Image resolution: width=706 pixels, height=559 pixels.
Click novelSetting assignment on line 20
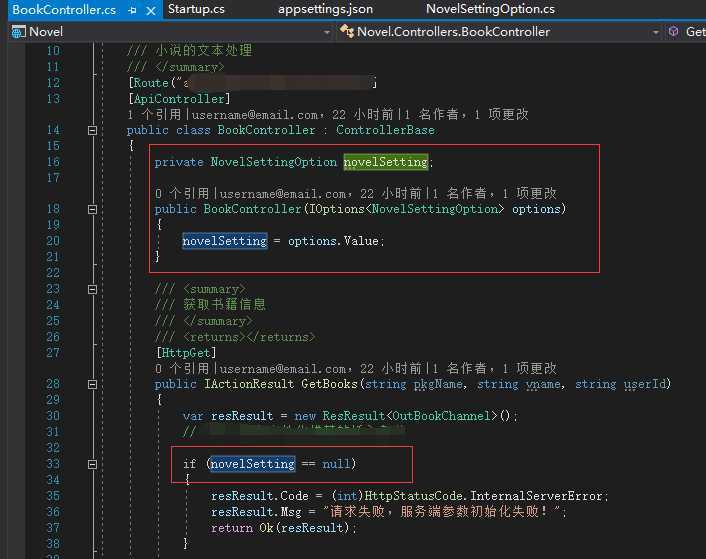coord(225,241)
